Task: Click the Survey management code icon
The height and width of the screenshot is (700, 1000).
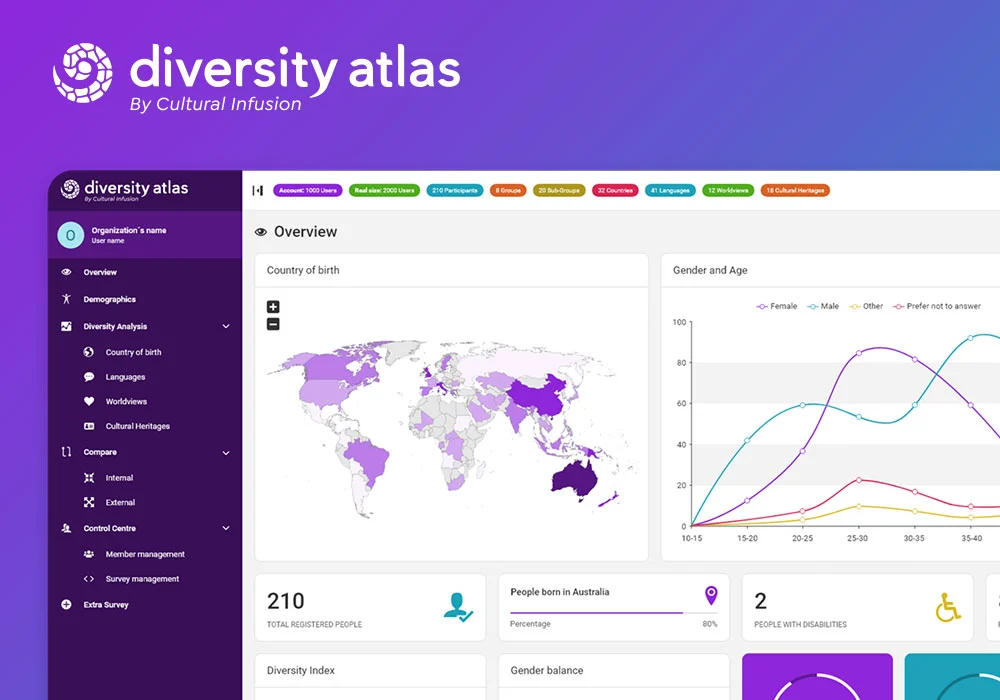Action: point(89,579)
